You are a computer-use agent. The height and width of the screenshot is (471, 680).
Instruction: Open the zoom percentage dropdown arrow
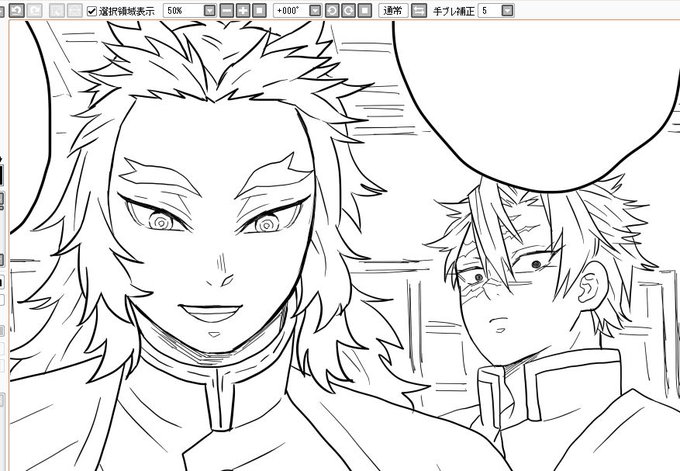pyautogui.click(x=209, y=10)
